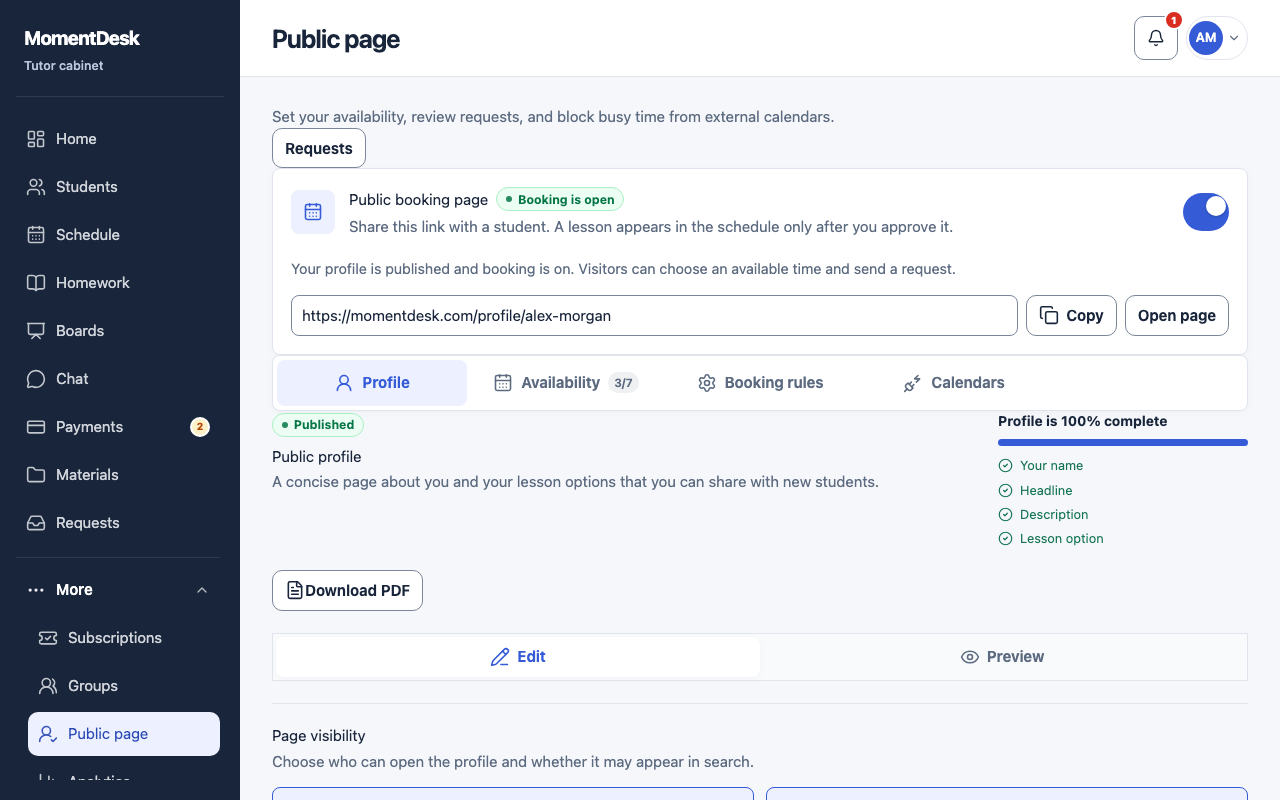Click the "Headline" checklist item
The height and width of the screenshot is (800, 1280).
tap(1035, 490)
